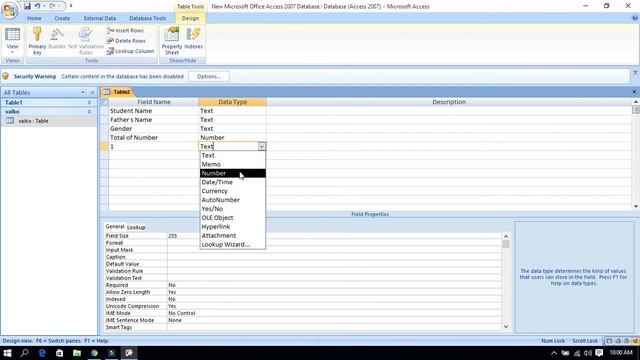
Task: Launch Edge browser from taskbar
Action: [42, 353]
